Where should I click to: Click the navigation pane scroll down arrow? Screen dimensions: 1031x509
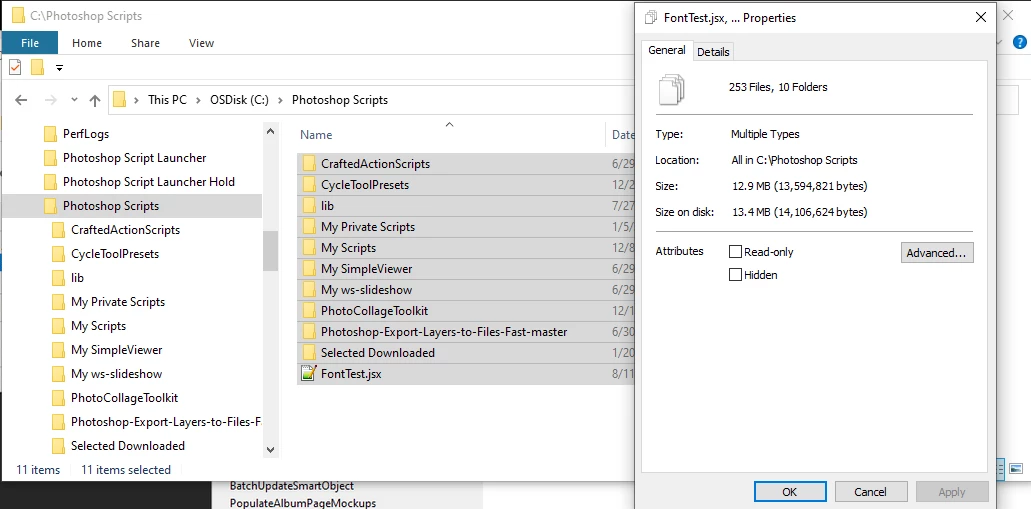tap(270, 450)
